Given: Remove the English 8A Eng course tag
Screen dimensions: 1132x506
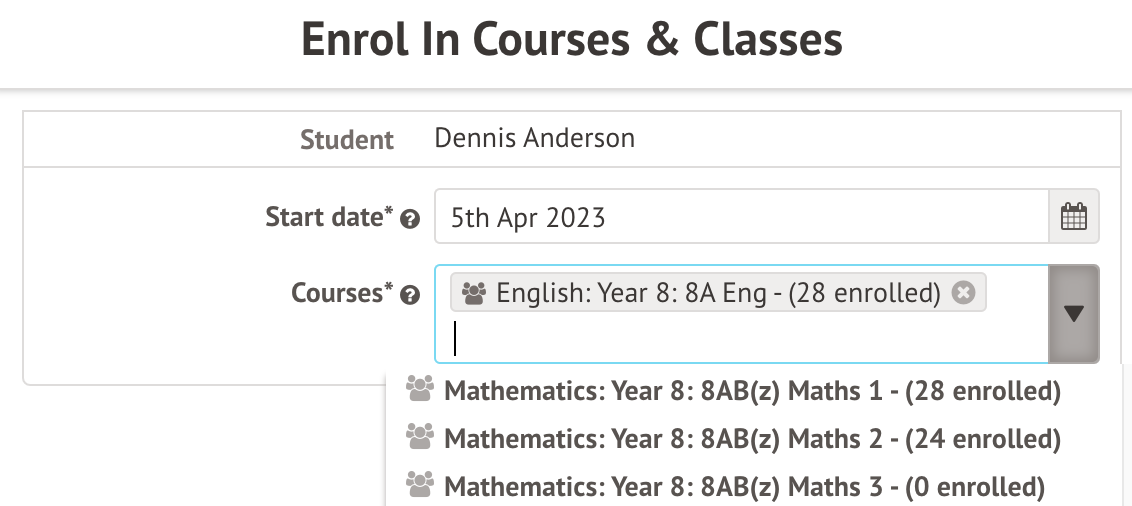Looking at the screenshot, I should [x=963, y=293].
